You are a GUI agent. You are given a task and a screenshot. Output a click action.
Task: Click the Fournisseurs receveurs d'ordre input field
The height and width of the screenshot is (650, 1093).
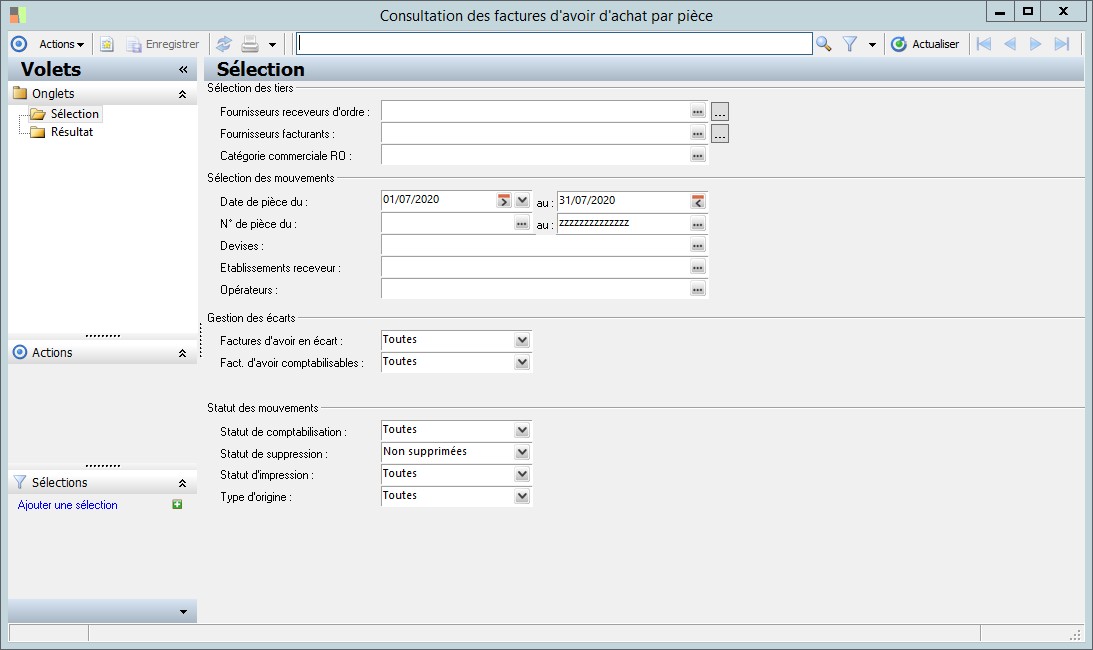pyautogui.click(x=535, y=112)
